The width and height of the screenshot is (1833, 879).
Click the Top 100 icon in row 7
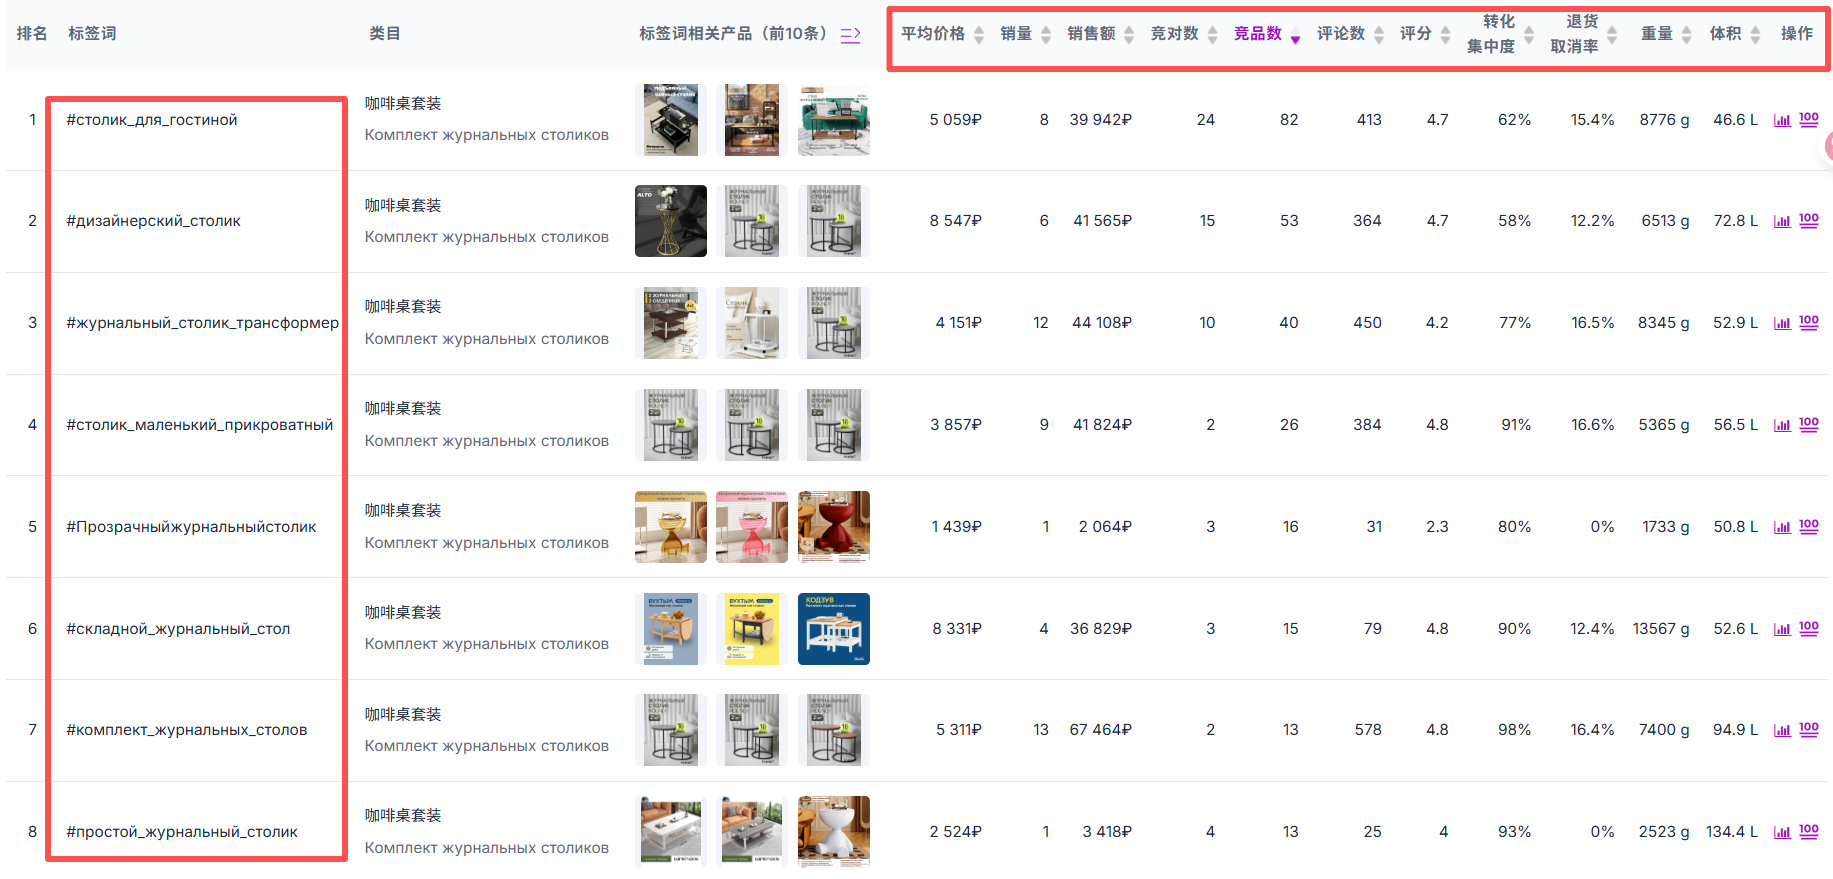point(1808,729)
